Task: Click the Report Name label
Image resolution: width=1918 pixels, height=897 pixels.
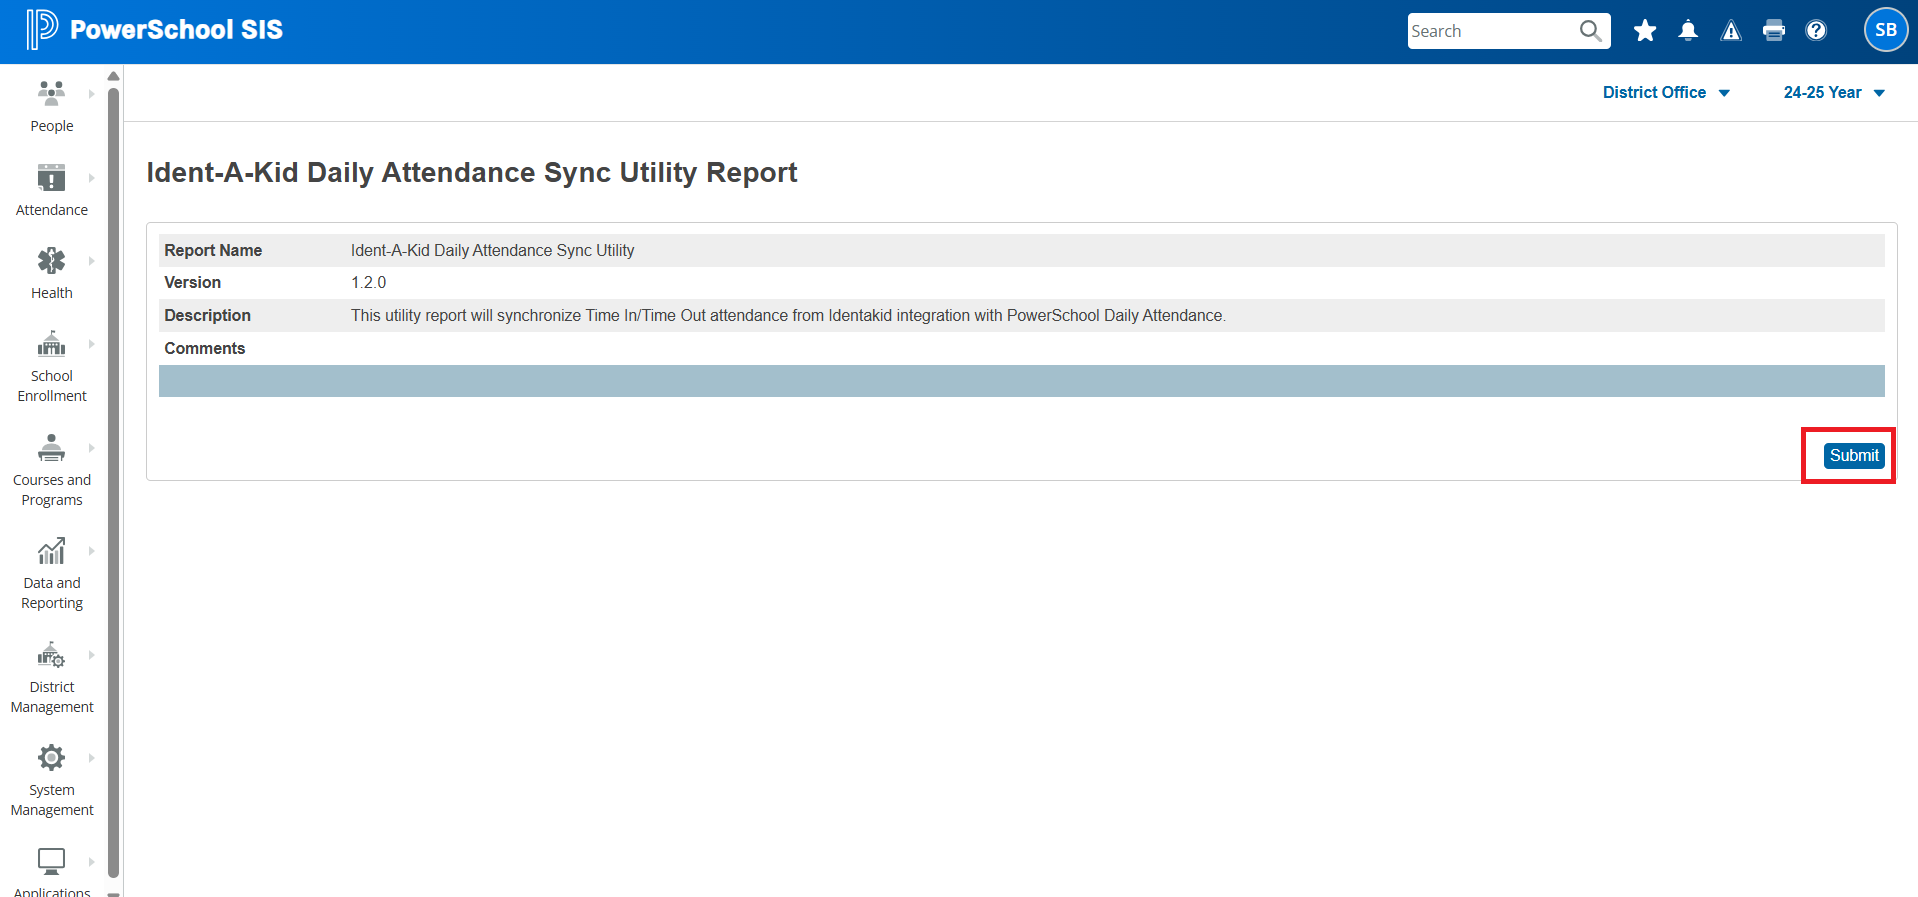Action: click(213, 250)
